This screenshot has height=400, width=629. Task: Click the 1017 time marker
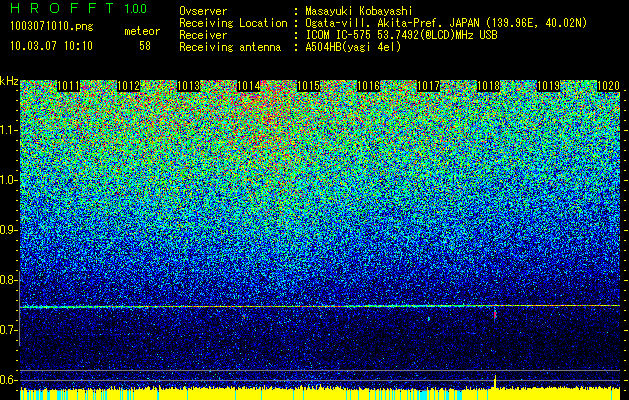point(428,86)
